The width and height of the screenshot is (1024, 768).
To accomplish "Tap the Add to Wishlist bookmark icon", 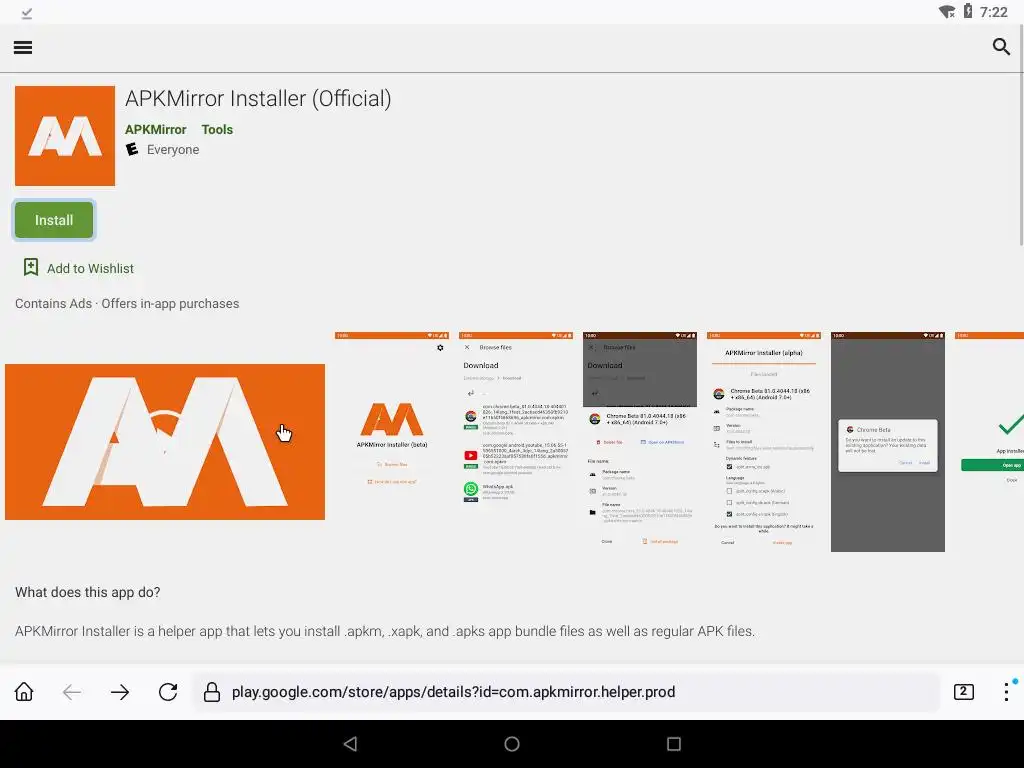I will 31,267.
